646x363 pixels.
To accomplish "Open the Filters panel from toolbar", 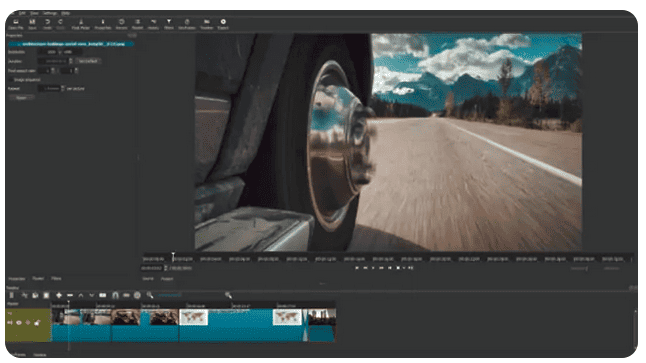I will [169, 24].
